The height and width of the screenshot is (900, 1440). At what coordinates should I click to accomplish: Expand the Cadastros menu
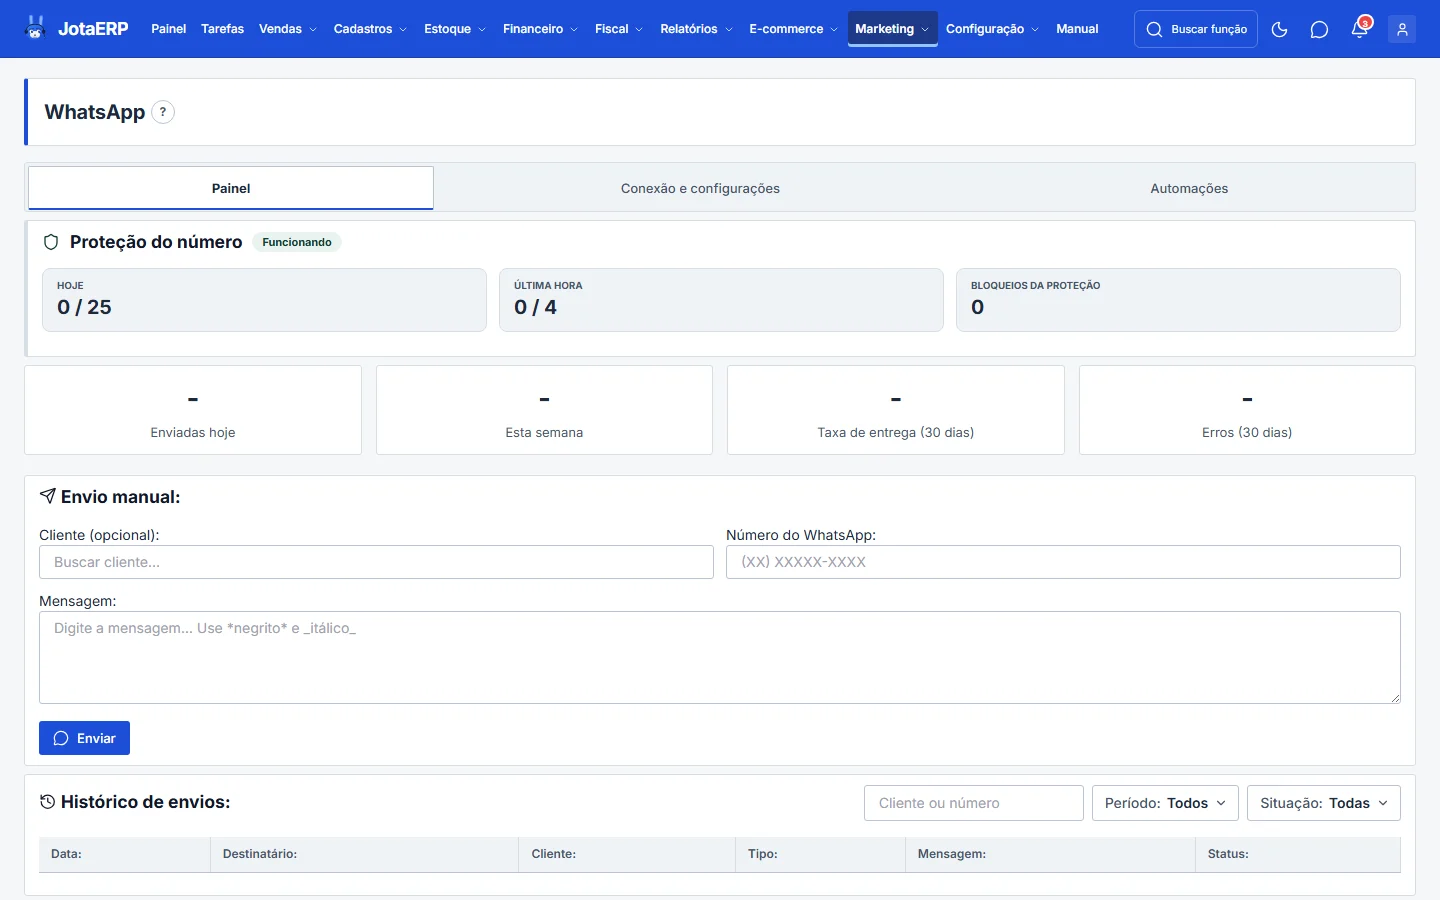(x=370, y=29)
